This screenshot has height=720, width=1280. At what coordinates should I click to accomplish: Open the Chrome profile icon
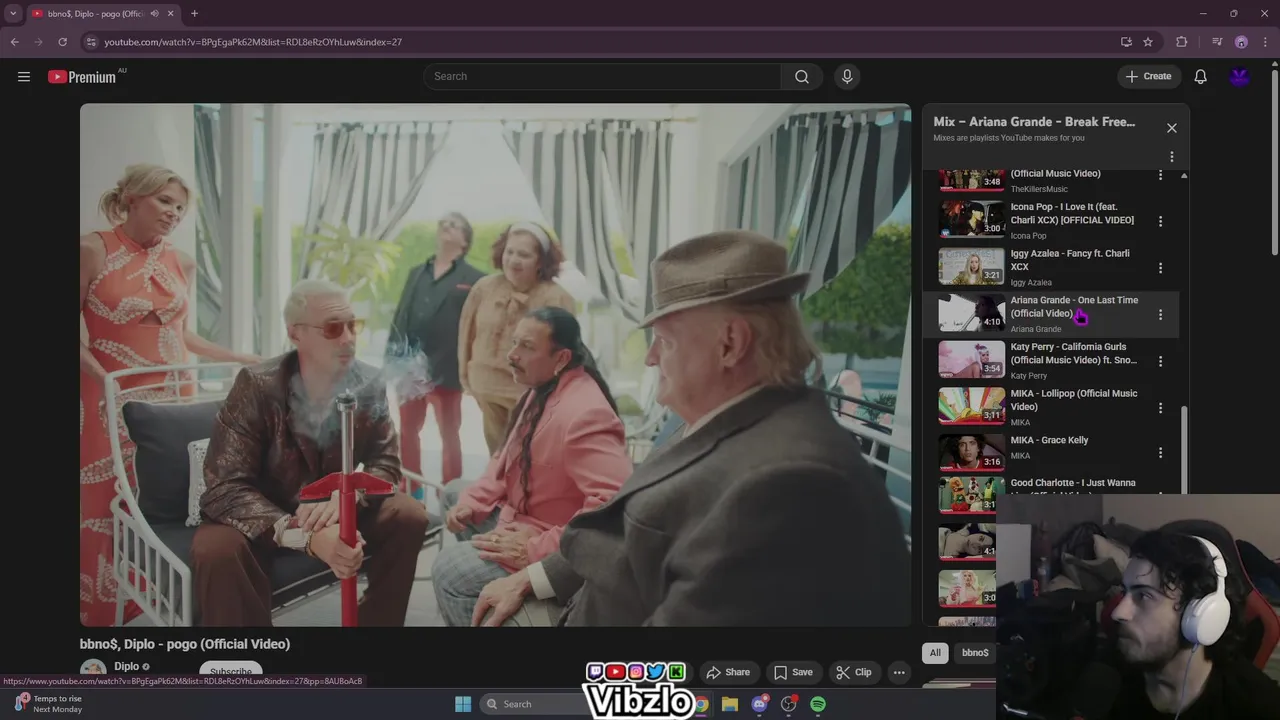tap(1241, 42)
